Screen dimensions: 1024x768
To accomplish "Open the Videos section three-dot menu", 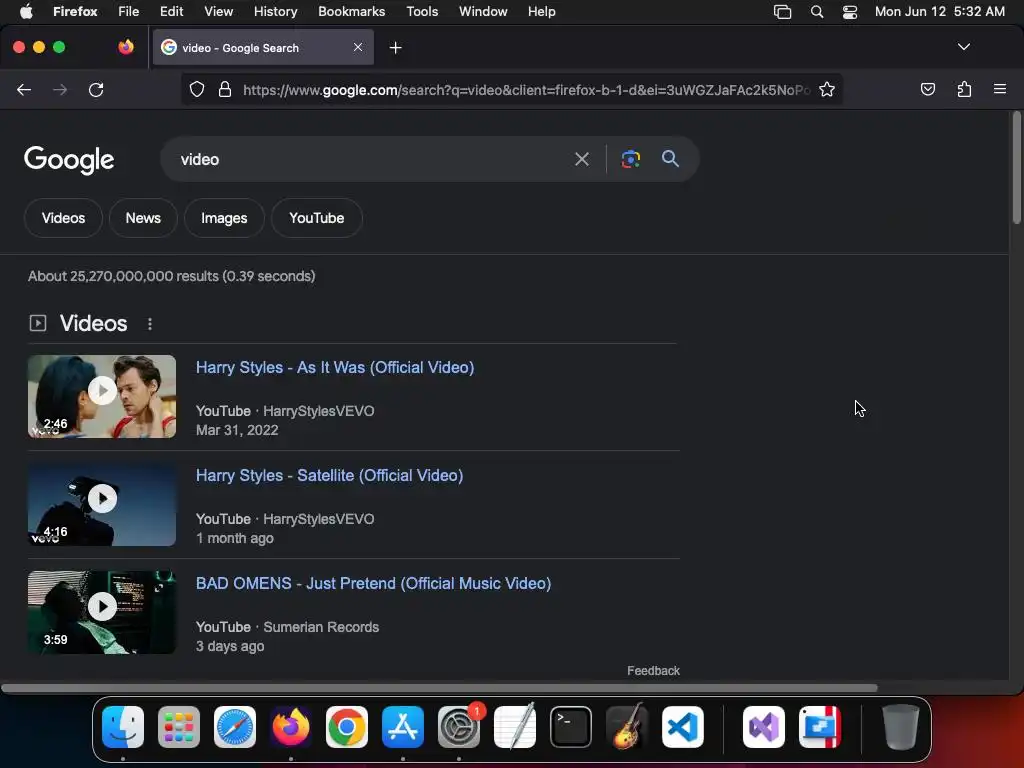I will pos(150,324).
